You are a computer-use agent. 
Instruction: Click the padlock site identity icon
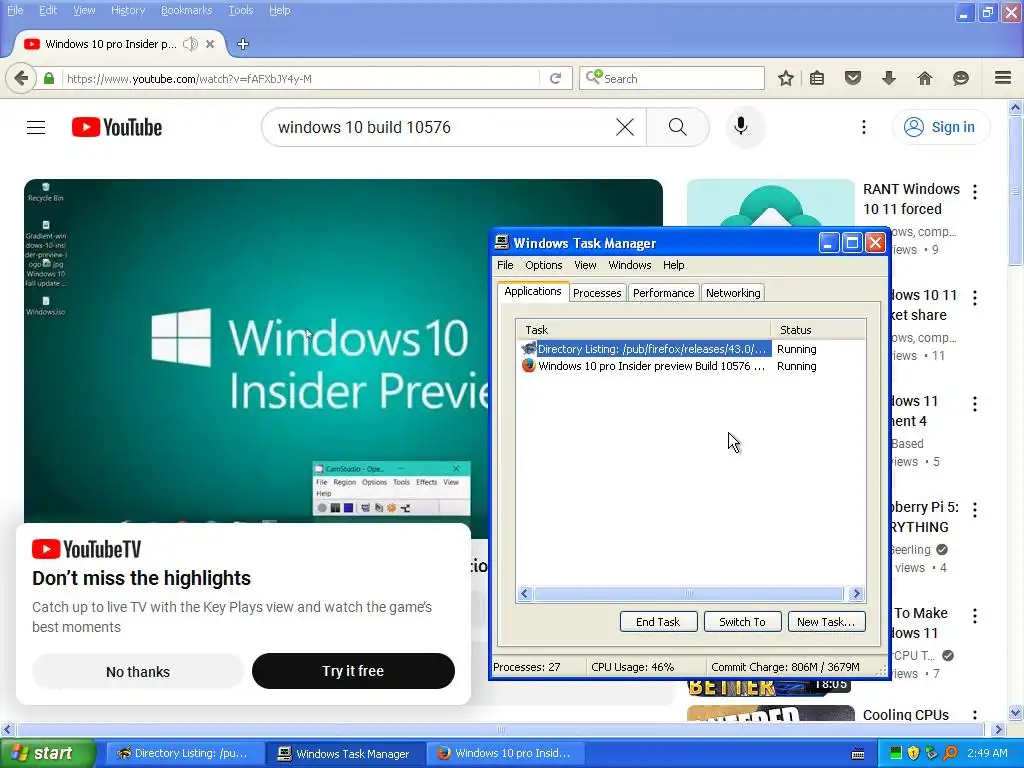coord(49,78)
